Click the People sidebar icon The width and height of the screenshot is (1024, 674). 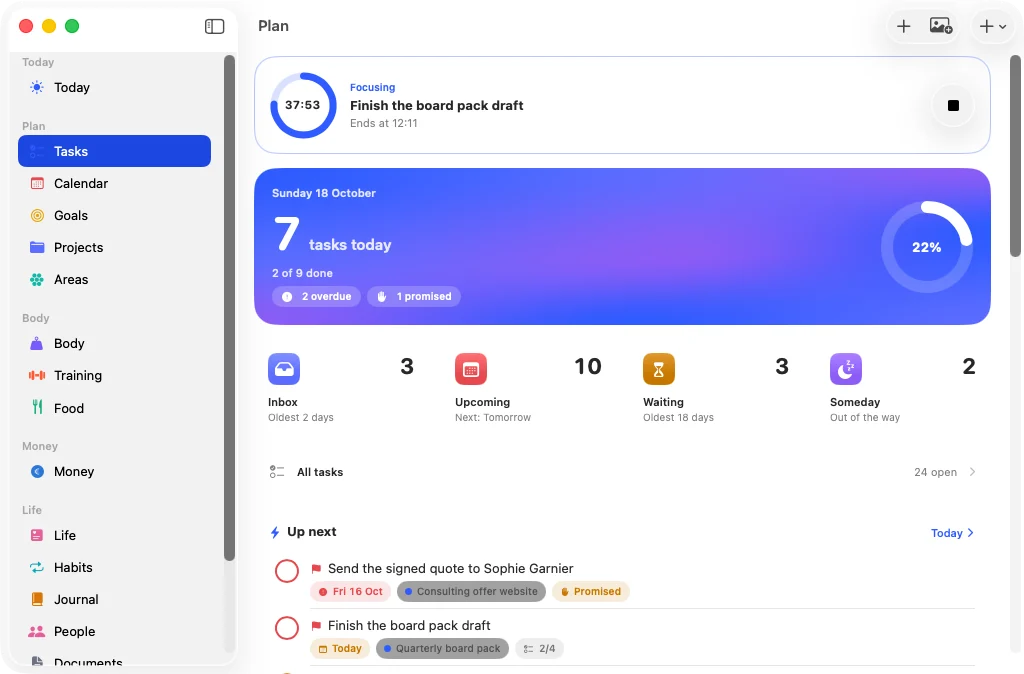tap(37, 632)
